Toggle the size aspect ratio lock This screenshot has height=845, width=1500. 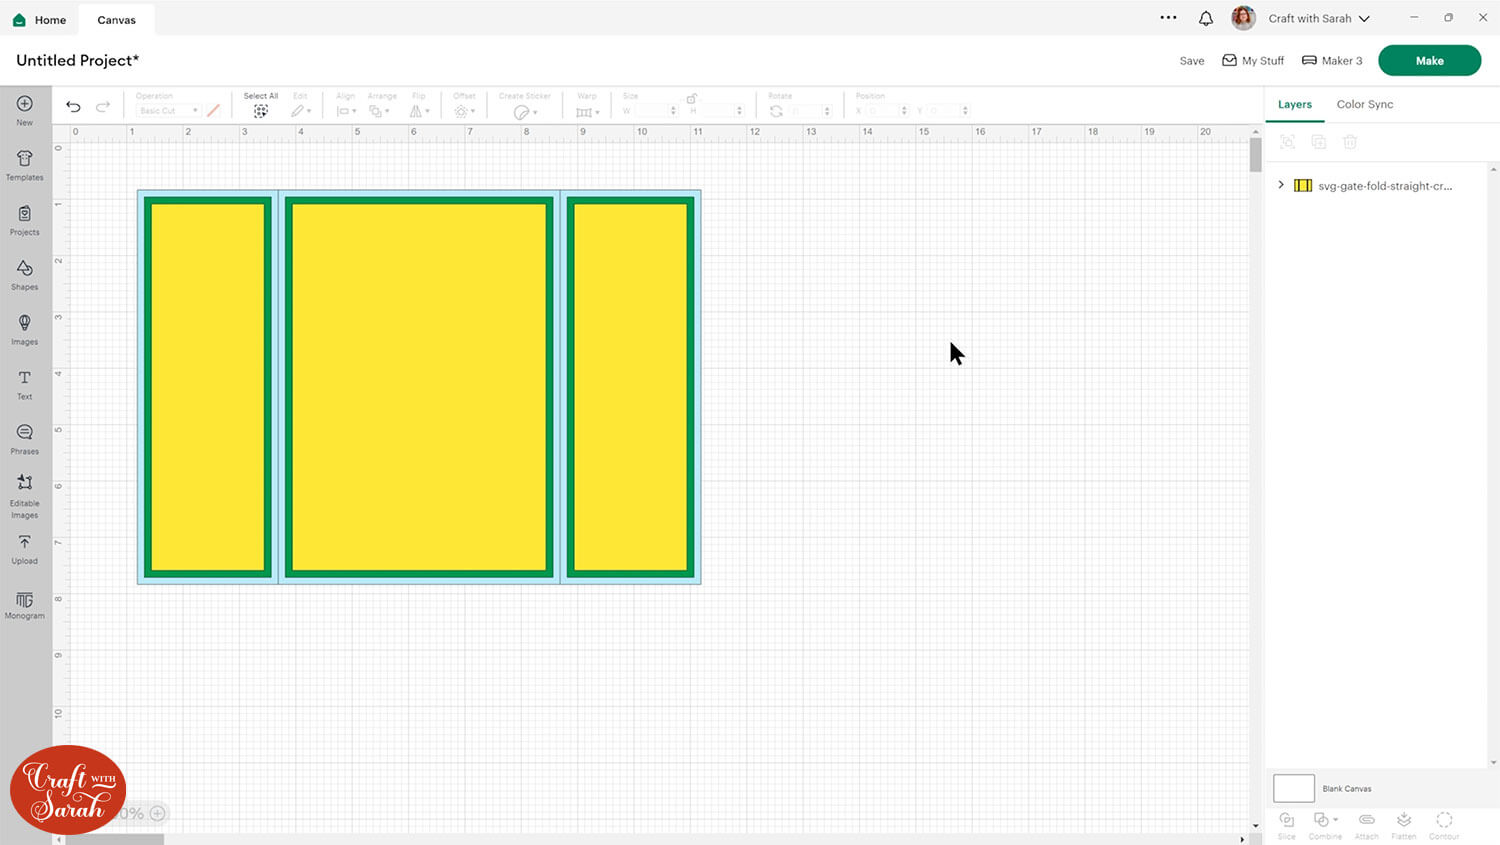(x=691, y=99)
